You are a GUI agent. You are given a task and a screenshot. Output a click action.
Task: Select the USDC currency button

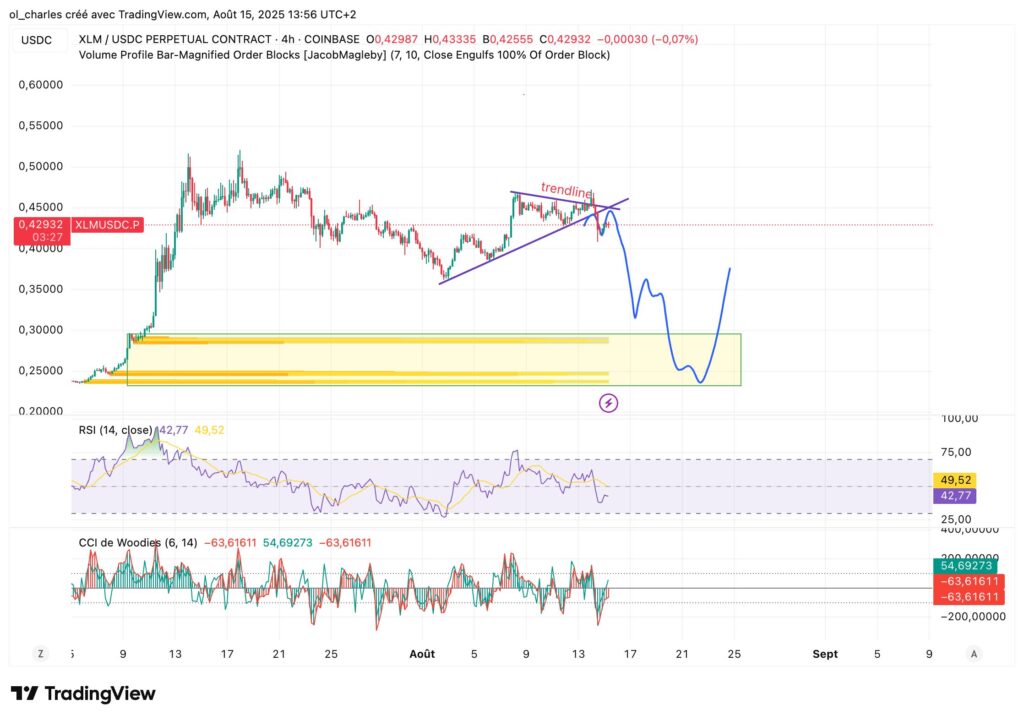click(x=35, y=40)
